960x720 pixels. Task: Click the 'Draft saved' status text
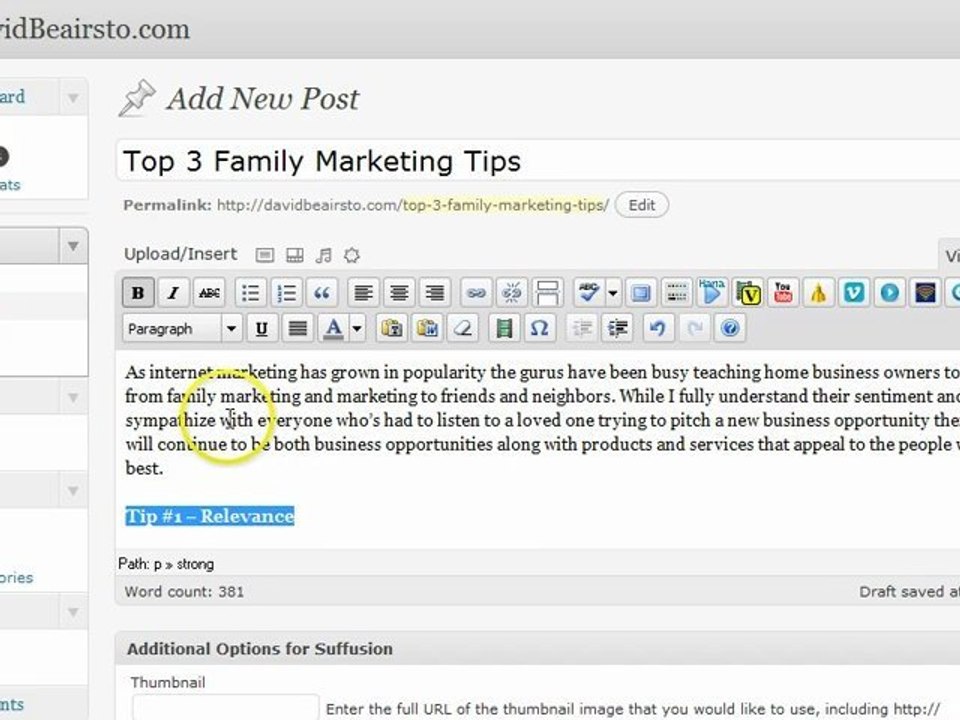(909, 591)
